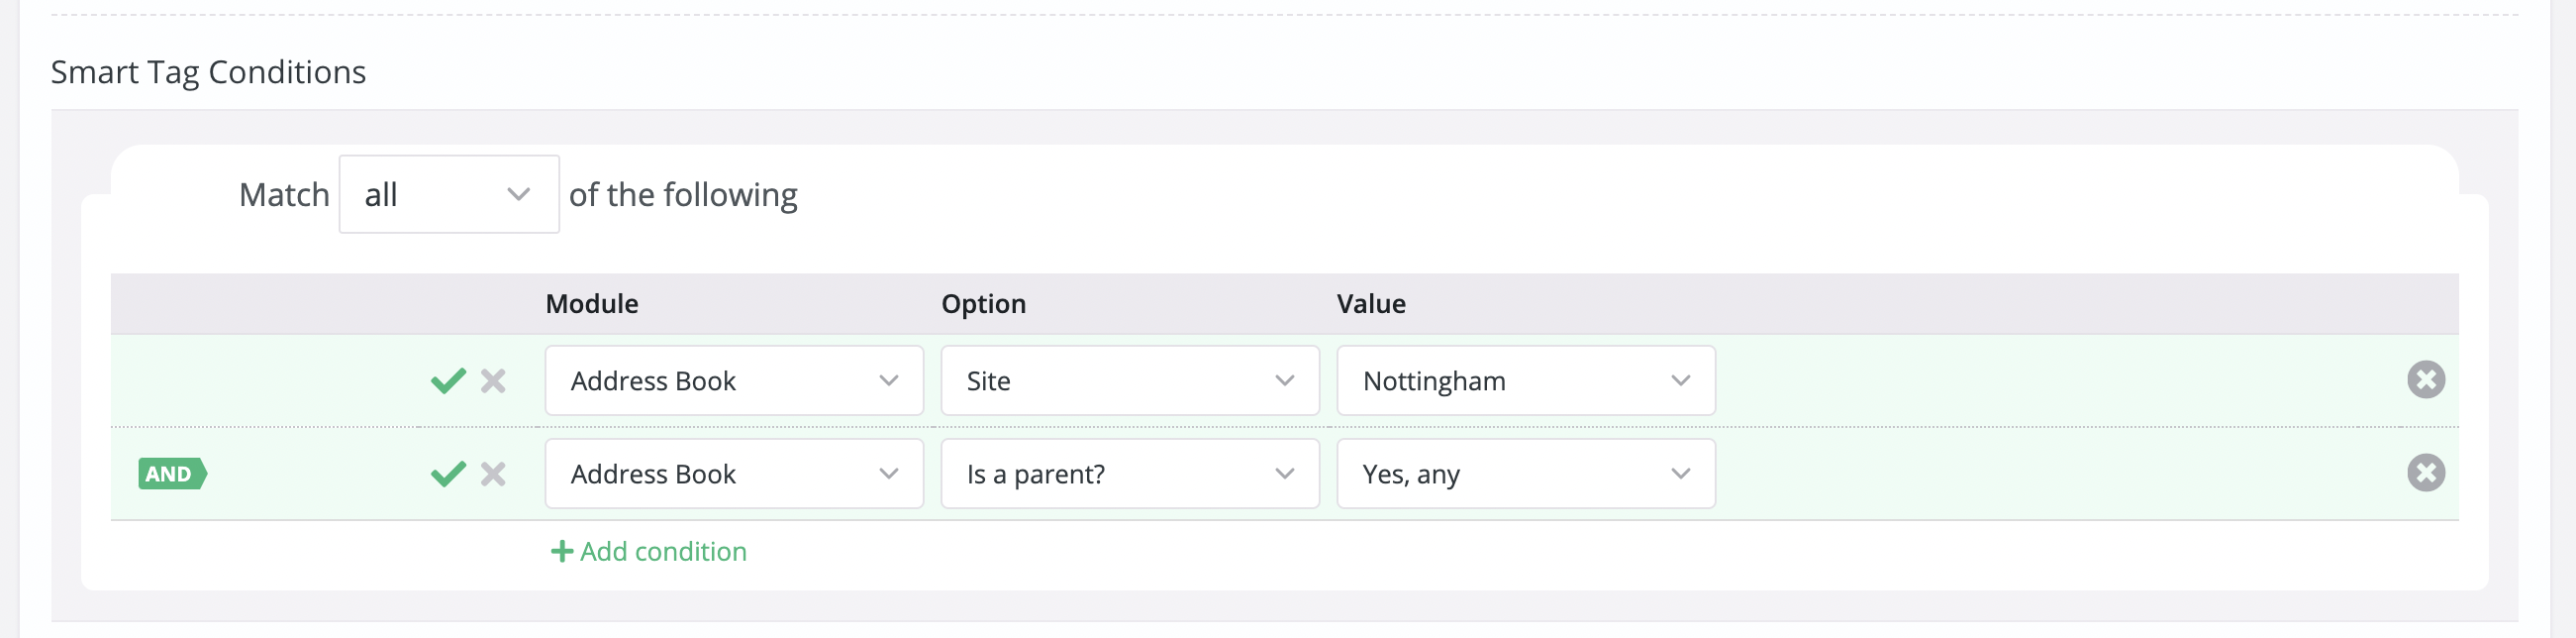The width and height of the screenshot is (2576, 638).
Task: Open the Match all dropdown
Action: pyautogui.click(x=449, y=194)
